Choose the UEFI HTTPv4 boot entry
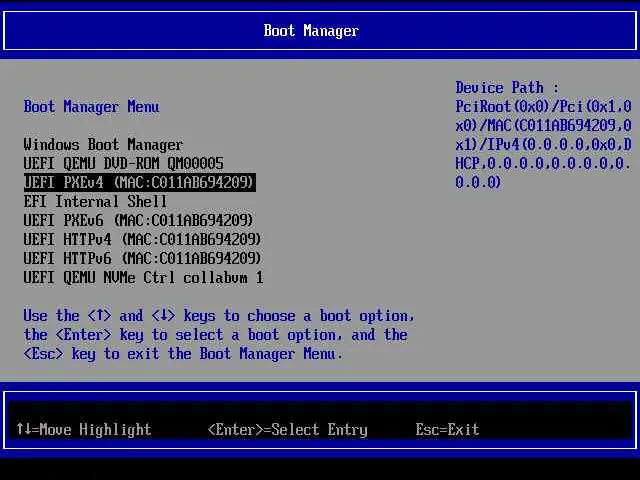 pos(142,240)
